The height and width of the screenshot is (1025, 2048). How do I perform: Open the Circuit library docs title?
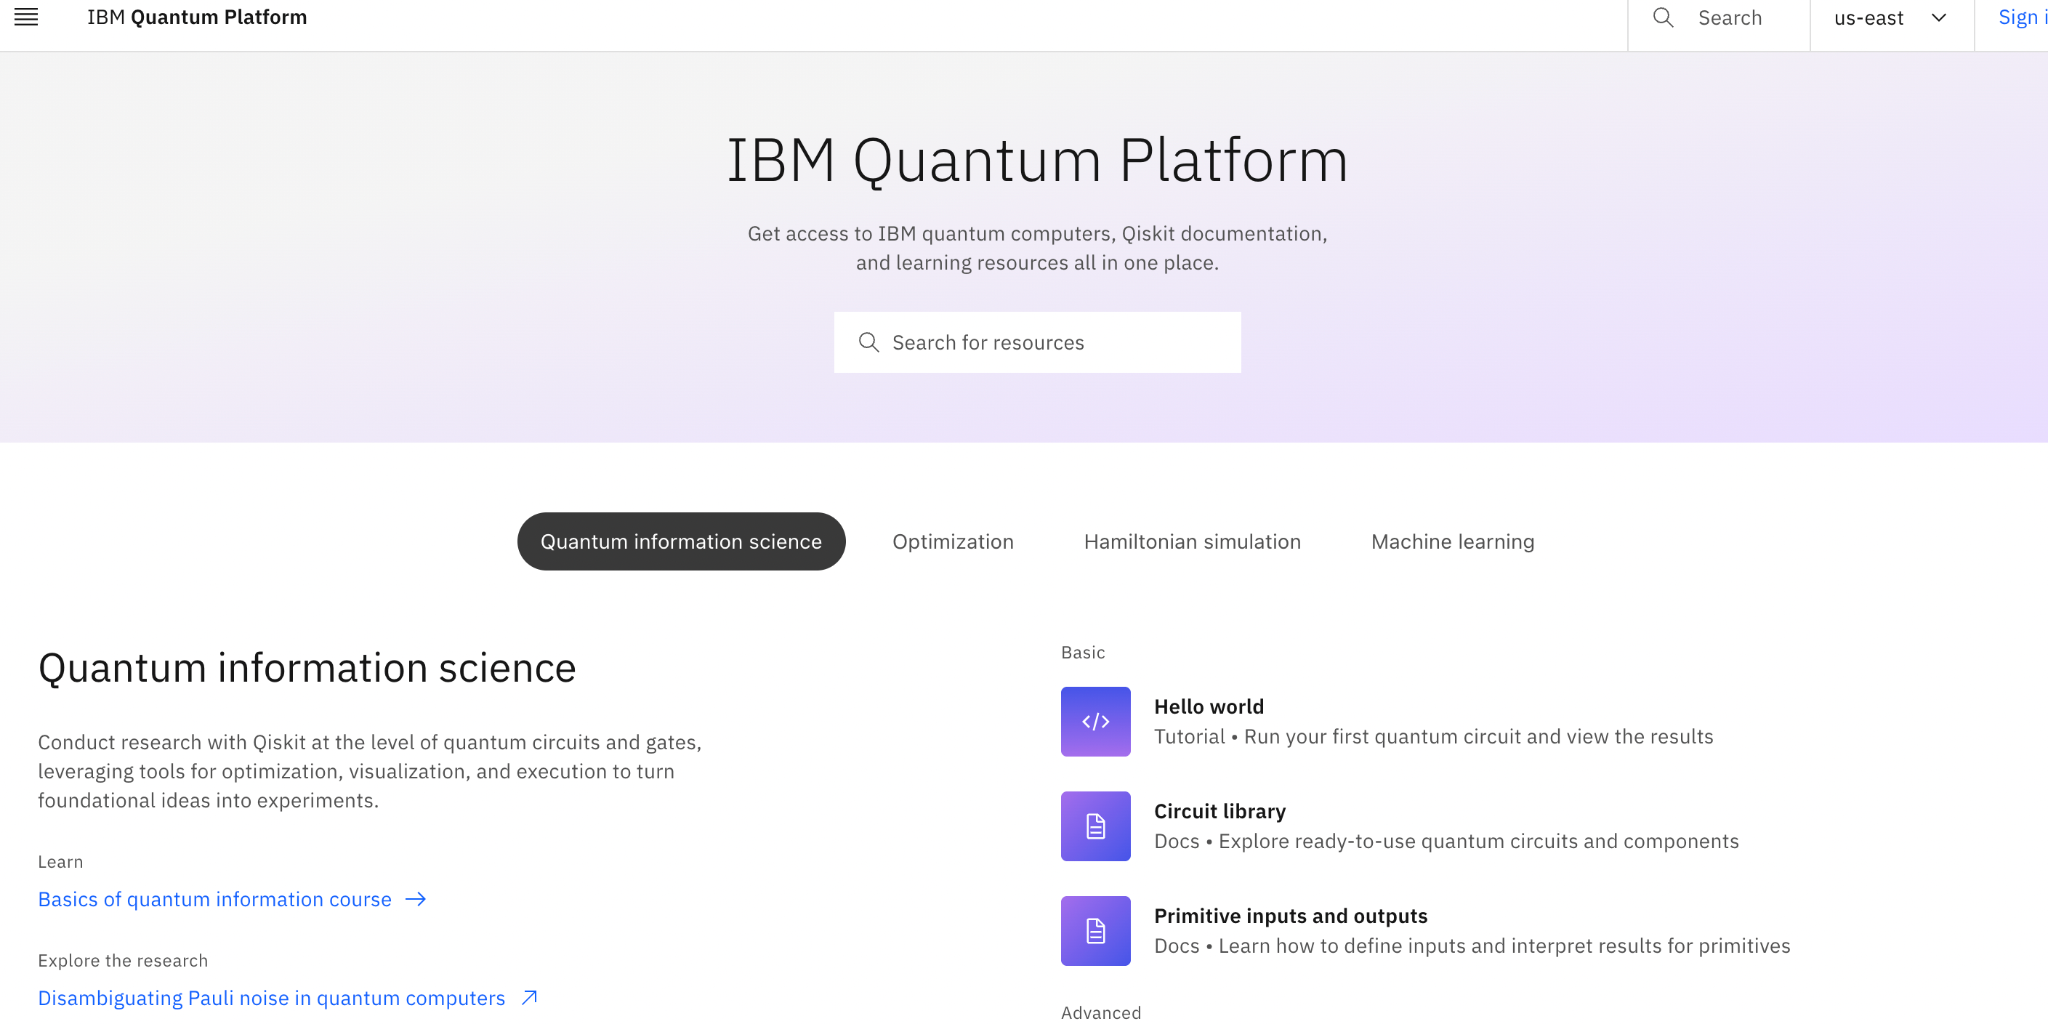click(1220, 811)
